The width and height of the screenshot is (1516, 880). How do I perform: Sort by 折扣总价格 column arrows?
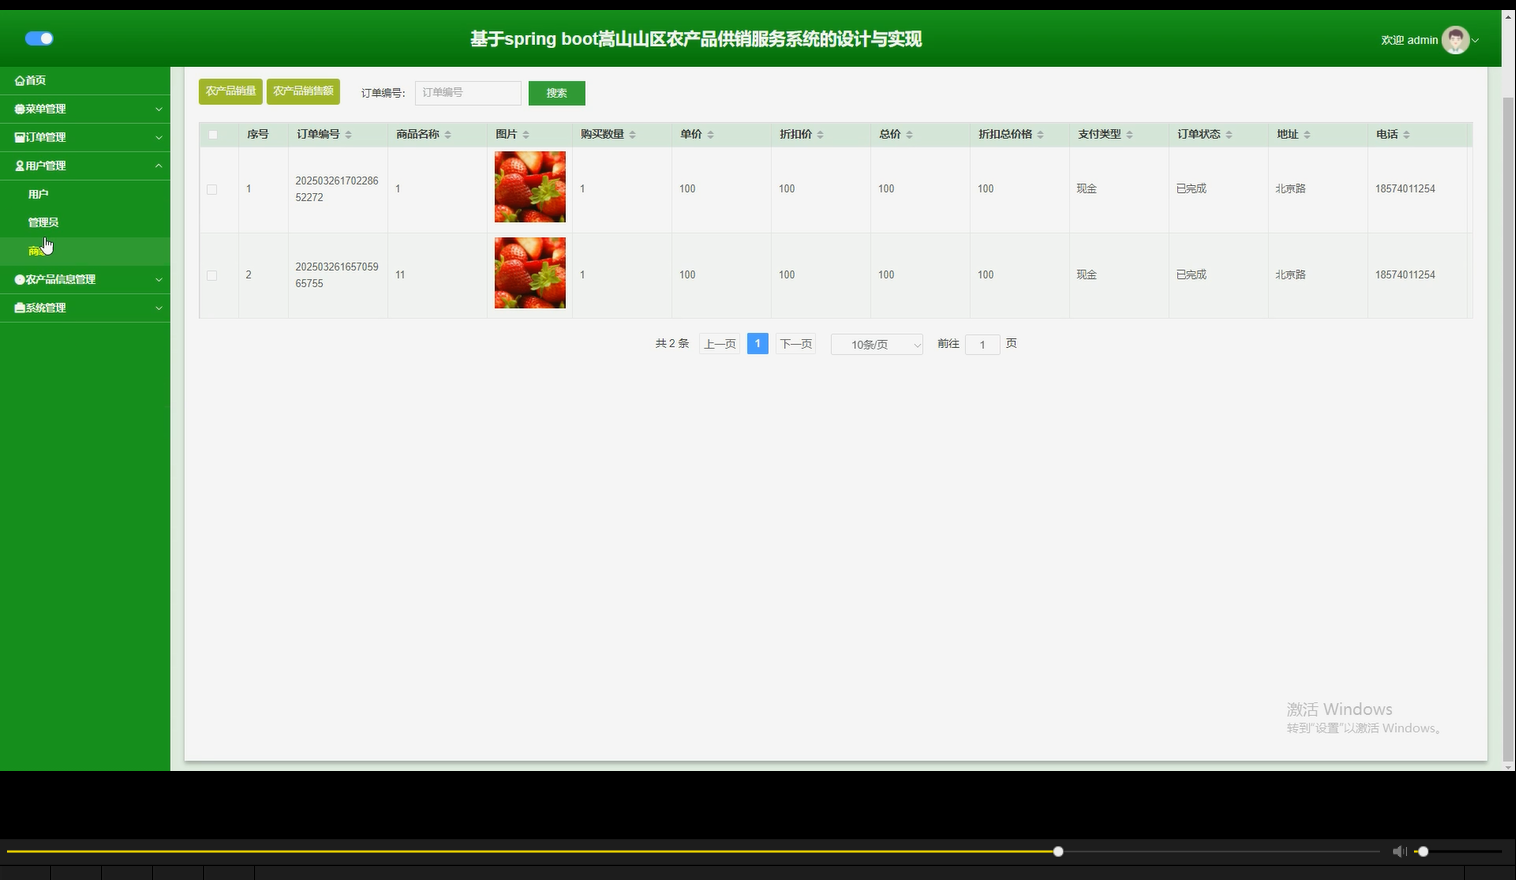coord(1040,135)
